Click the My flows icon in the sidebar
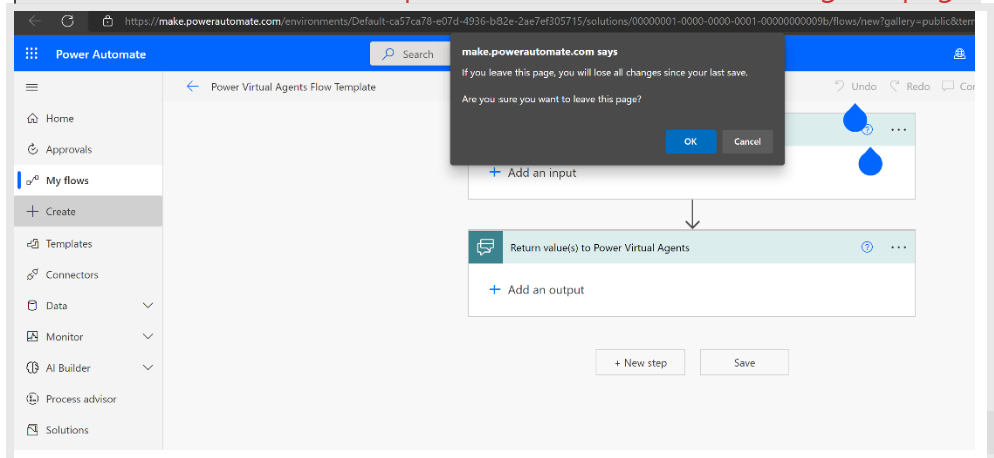This screenshot has width=994, height=458. click(32, 181)
